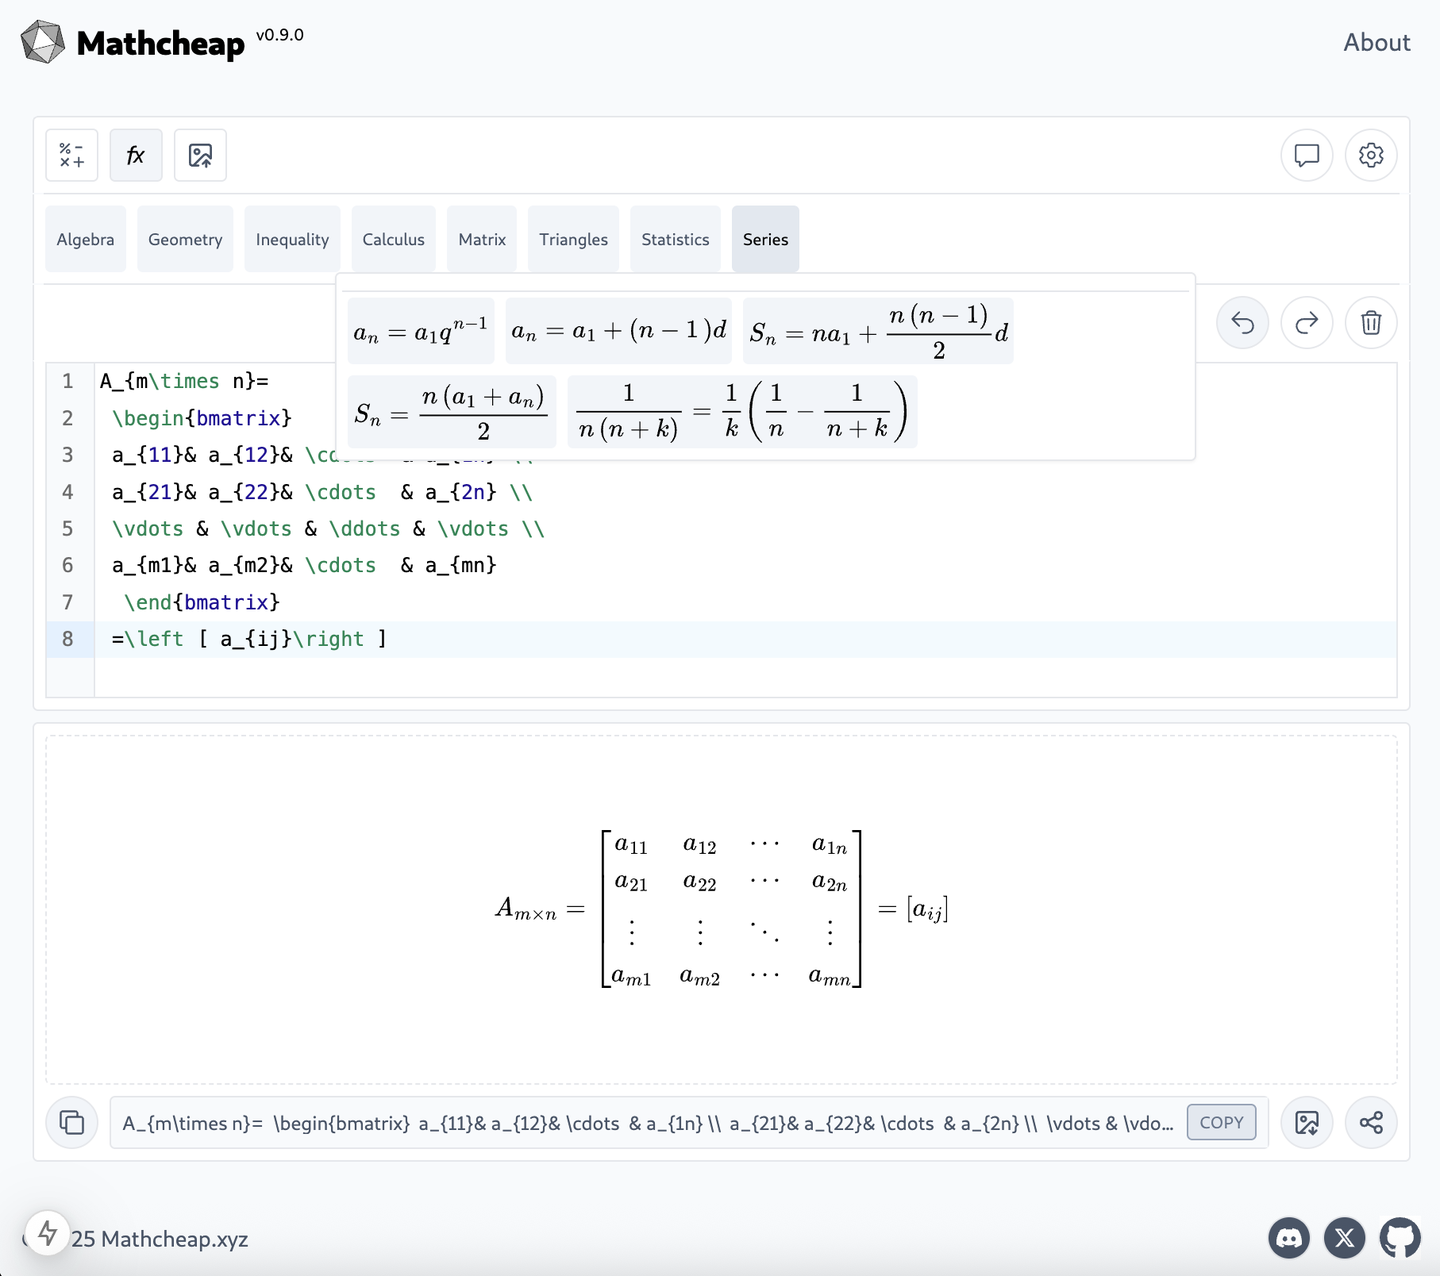Viewport: 1440px width, 1276px height.
Task: Switch to the Statistics tab
Action: 675,239
